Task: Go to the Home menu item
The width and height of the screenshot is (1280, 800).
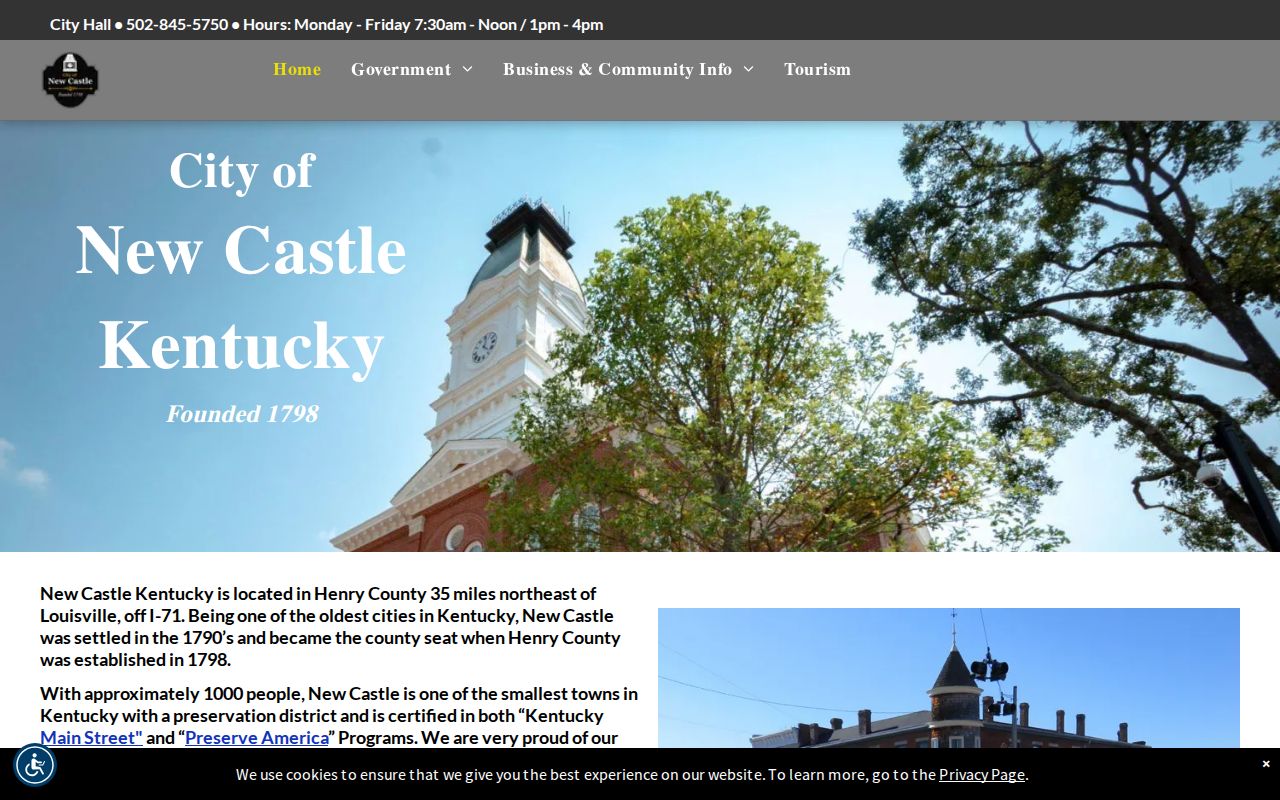Action: (x=297, y=69)
